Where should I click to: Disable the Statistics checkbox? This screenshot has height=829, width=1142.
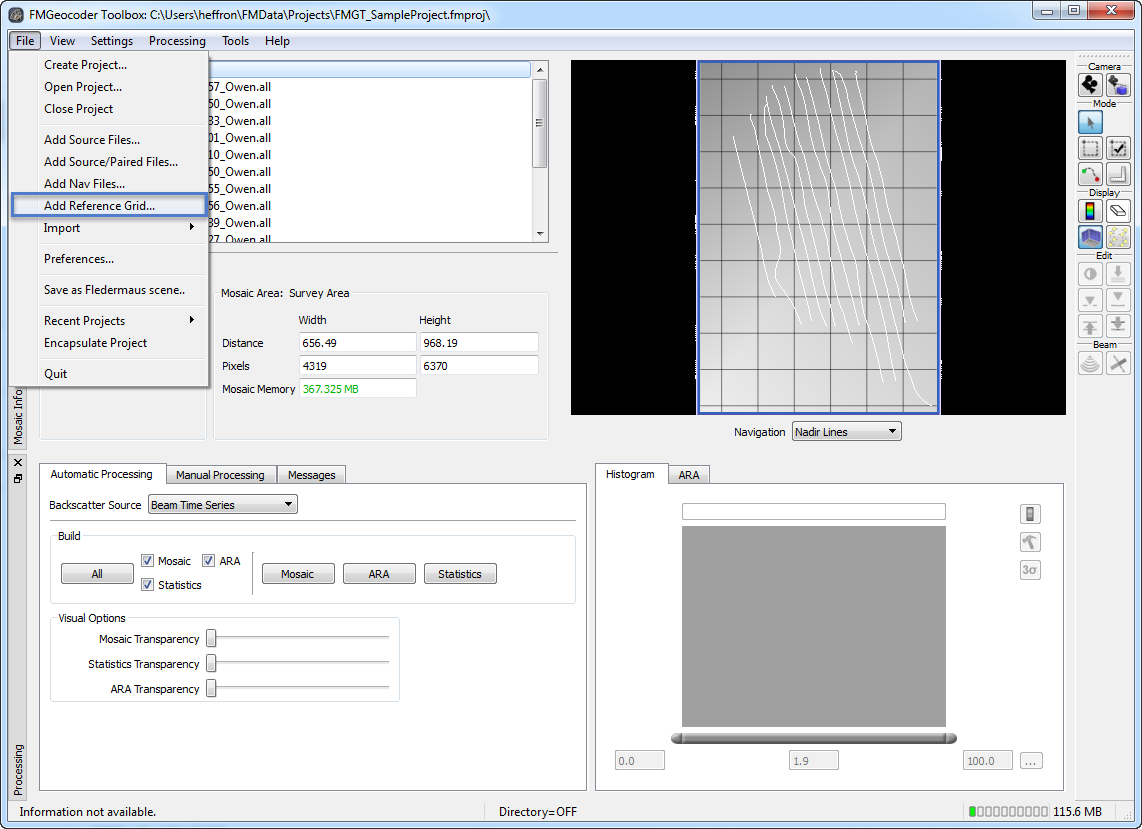coord(148,585)
